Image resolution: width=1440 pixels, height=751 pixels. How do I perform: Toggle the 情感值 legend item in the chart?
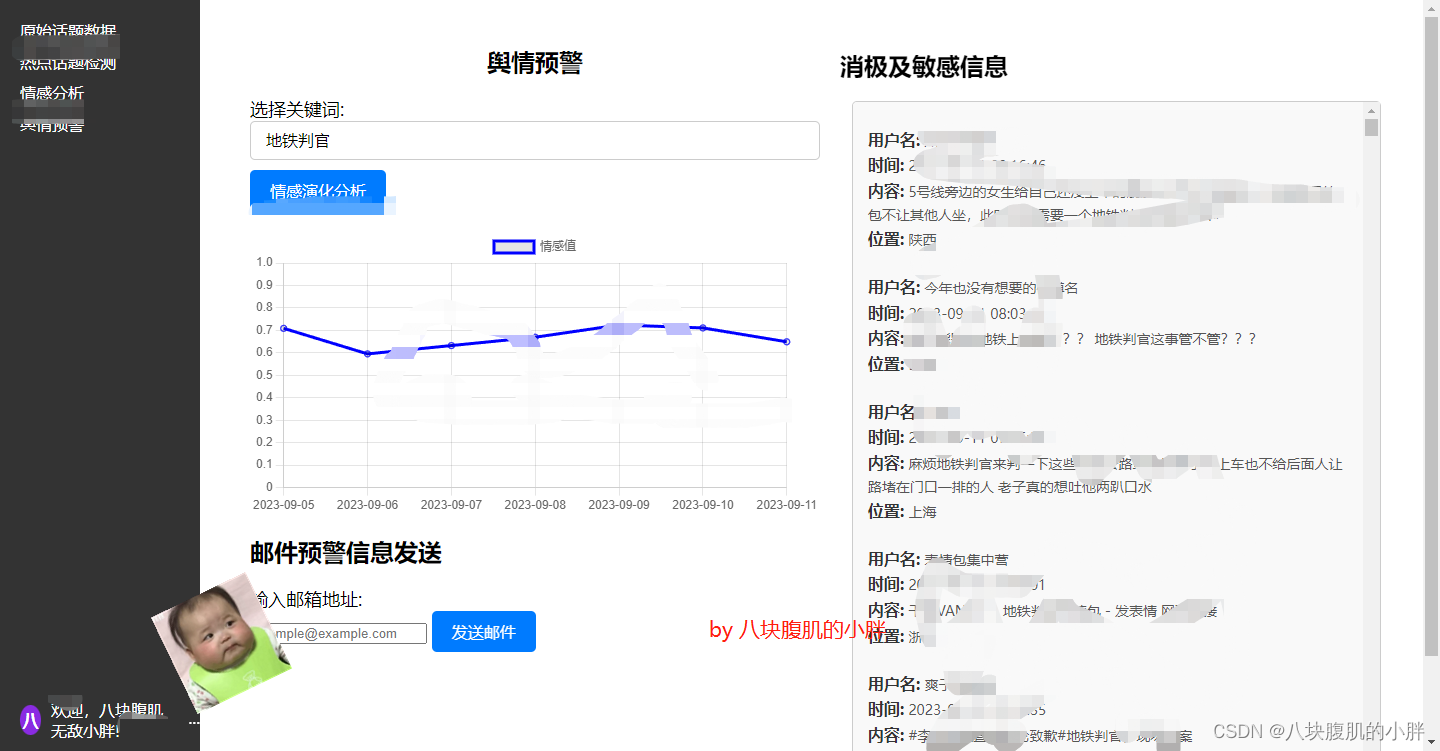[x=534, y=246]
